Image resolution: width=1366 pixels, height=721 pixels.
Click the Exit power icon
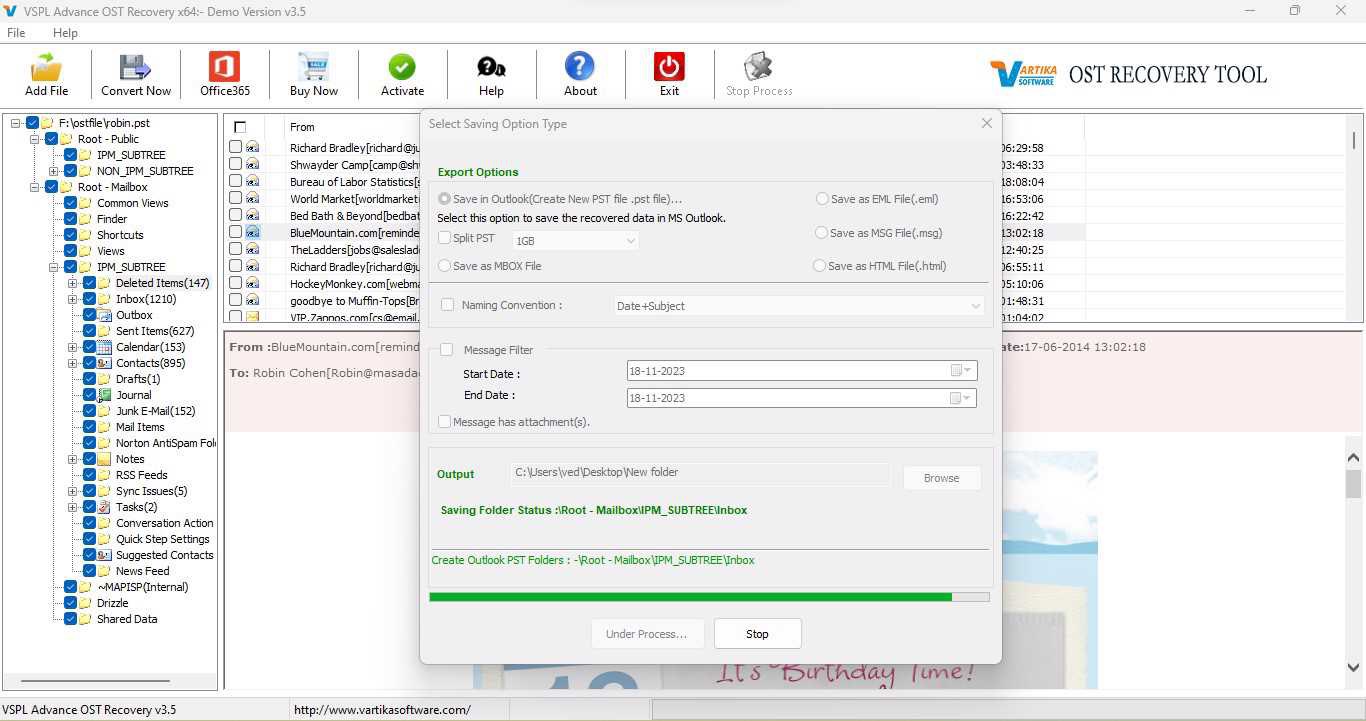point(669,67)
